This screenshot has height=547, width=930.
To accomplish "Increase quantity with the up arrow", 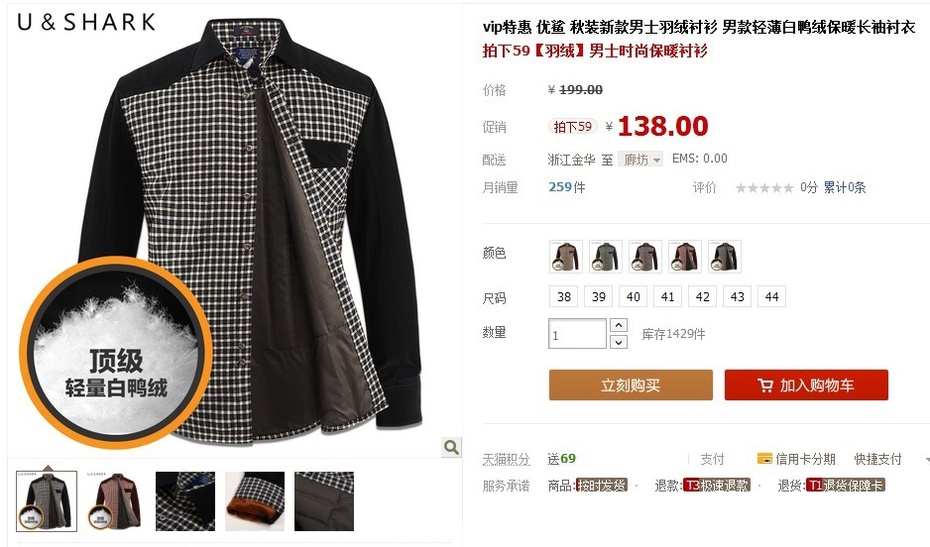I will (x=619, y=325).
